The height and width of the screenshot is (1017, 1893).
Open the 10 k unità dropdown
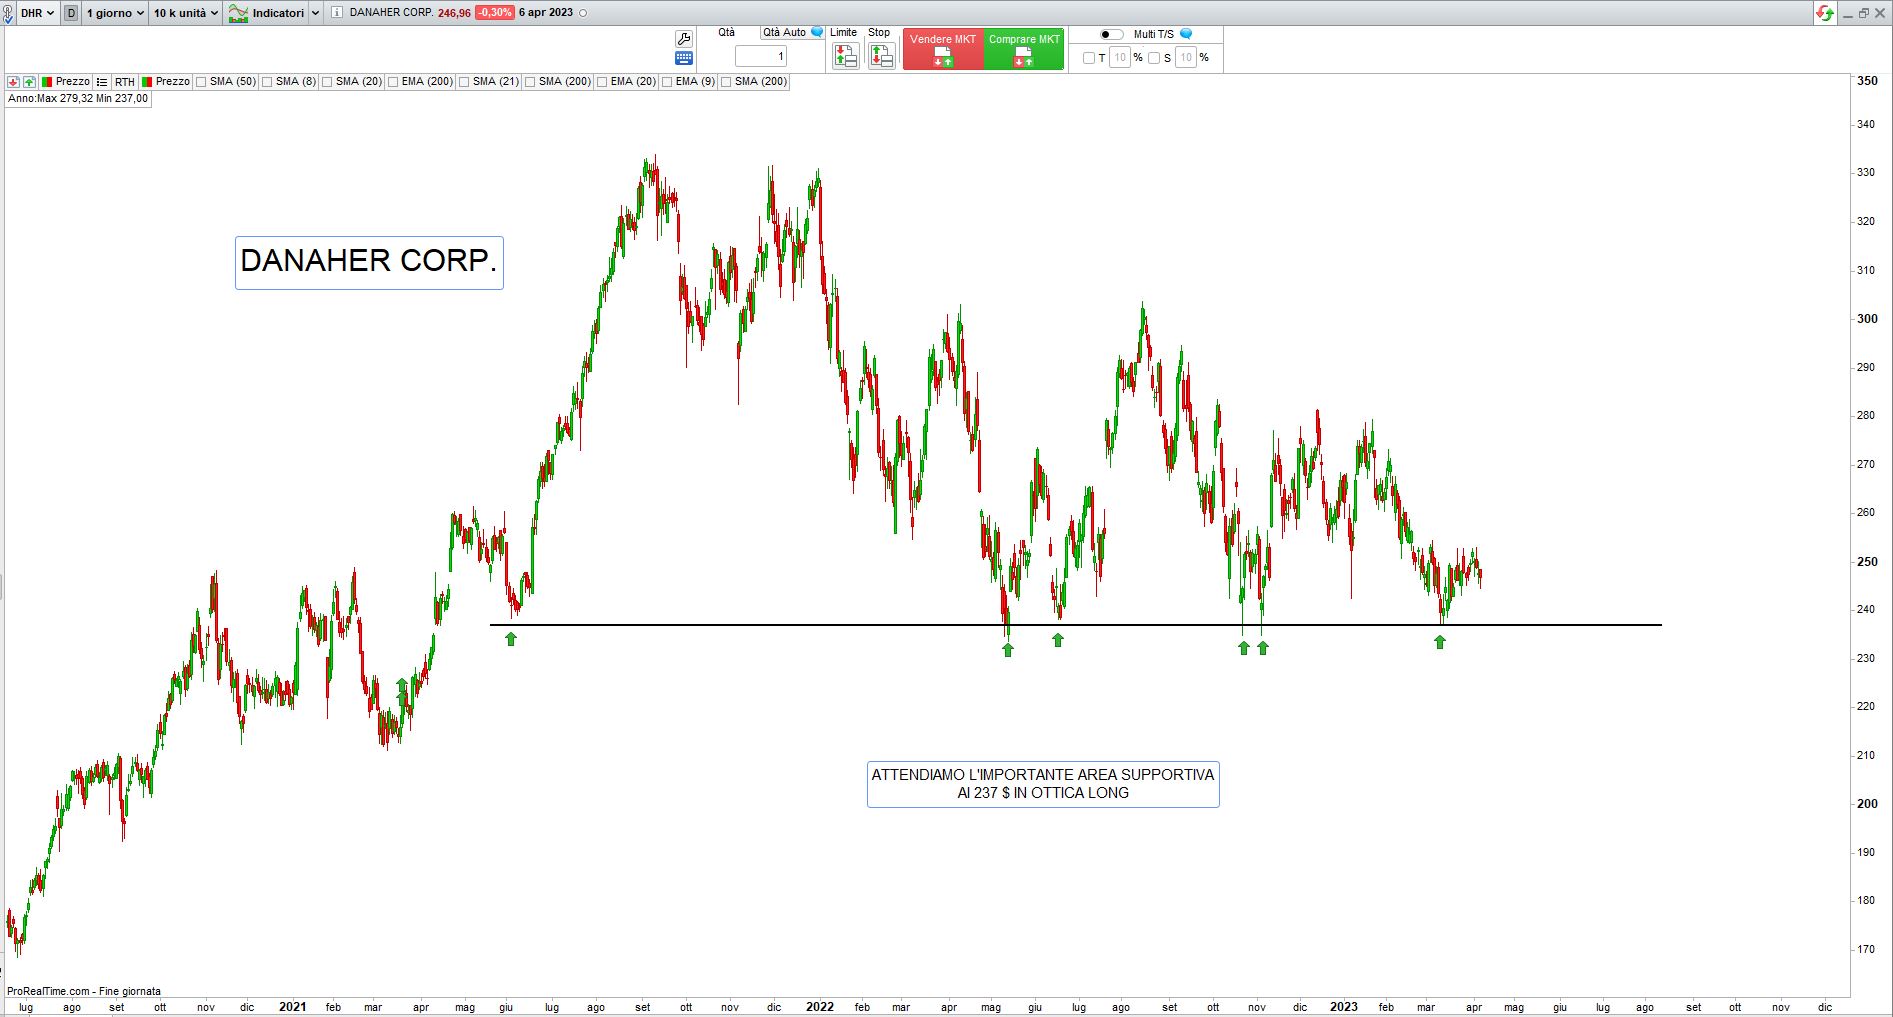(185, 13)
